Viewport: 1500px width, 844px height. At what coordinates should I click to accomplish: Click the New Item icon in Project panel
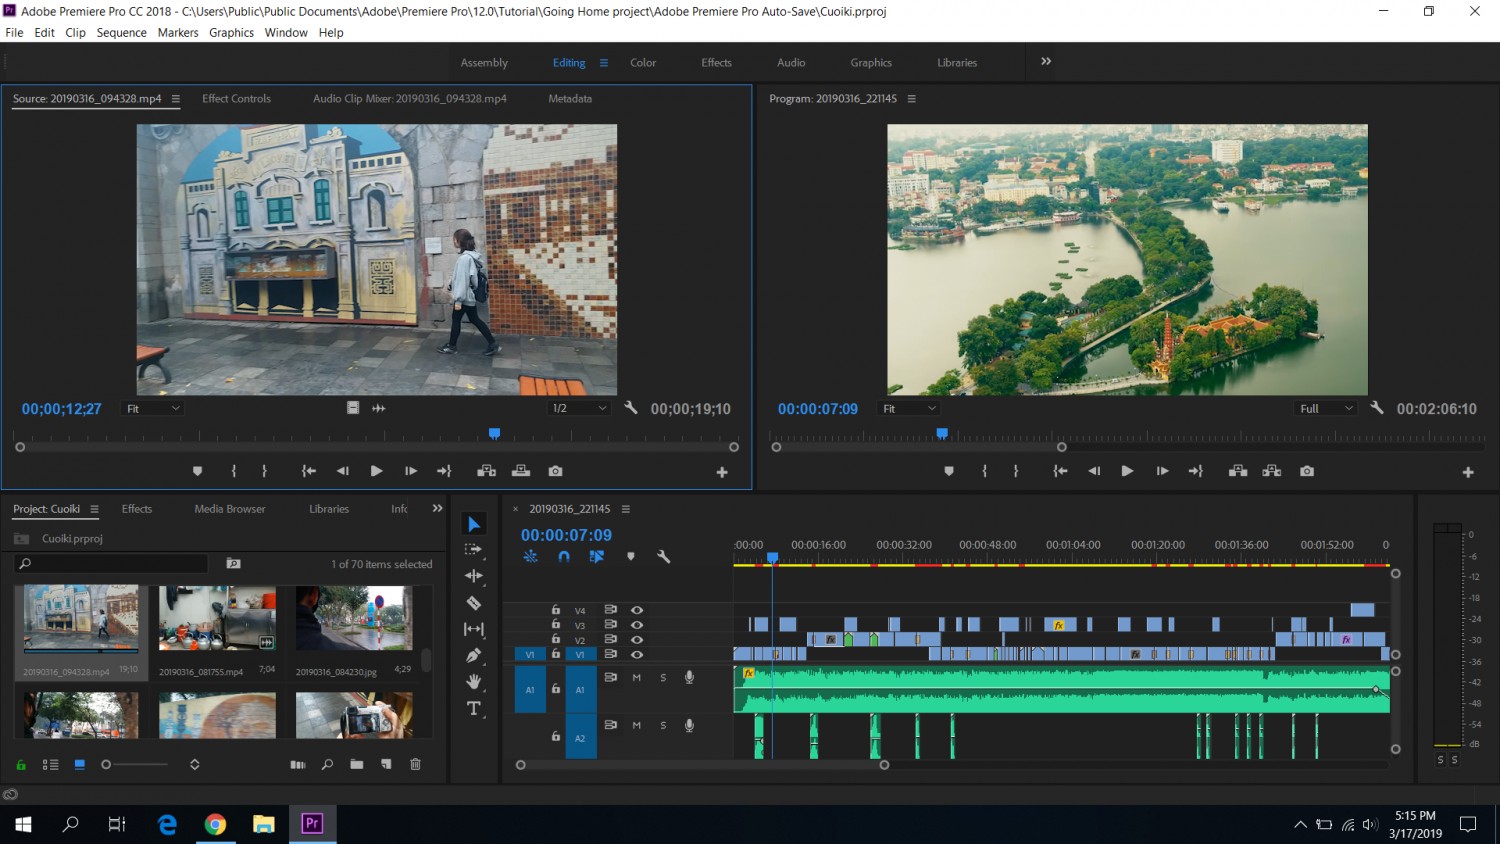386,765
